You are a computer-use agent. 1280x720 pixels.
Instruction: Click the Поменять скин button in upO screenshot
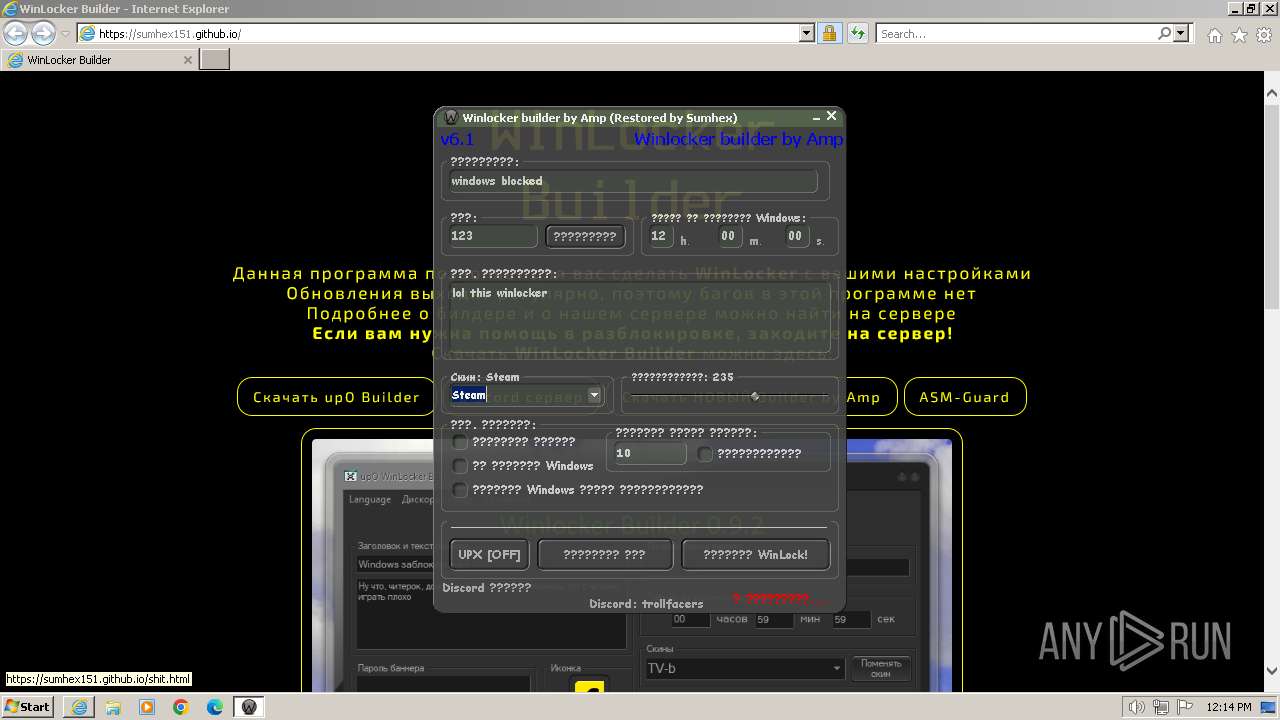881,668
